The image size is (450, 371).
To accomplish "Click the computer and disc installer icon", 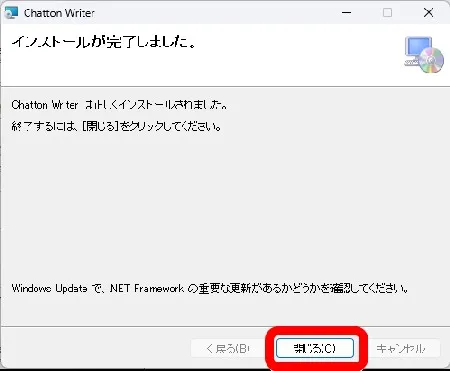I will coord(424,55).
